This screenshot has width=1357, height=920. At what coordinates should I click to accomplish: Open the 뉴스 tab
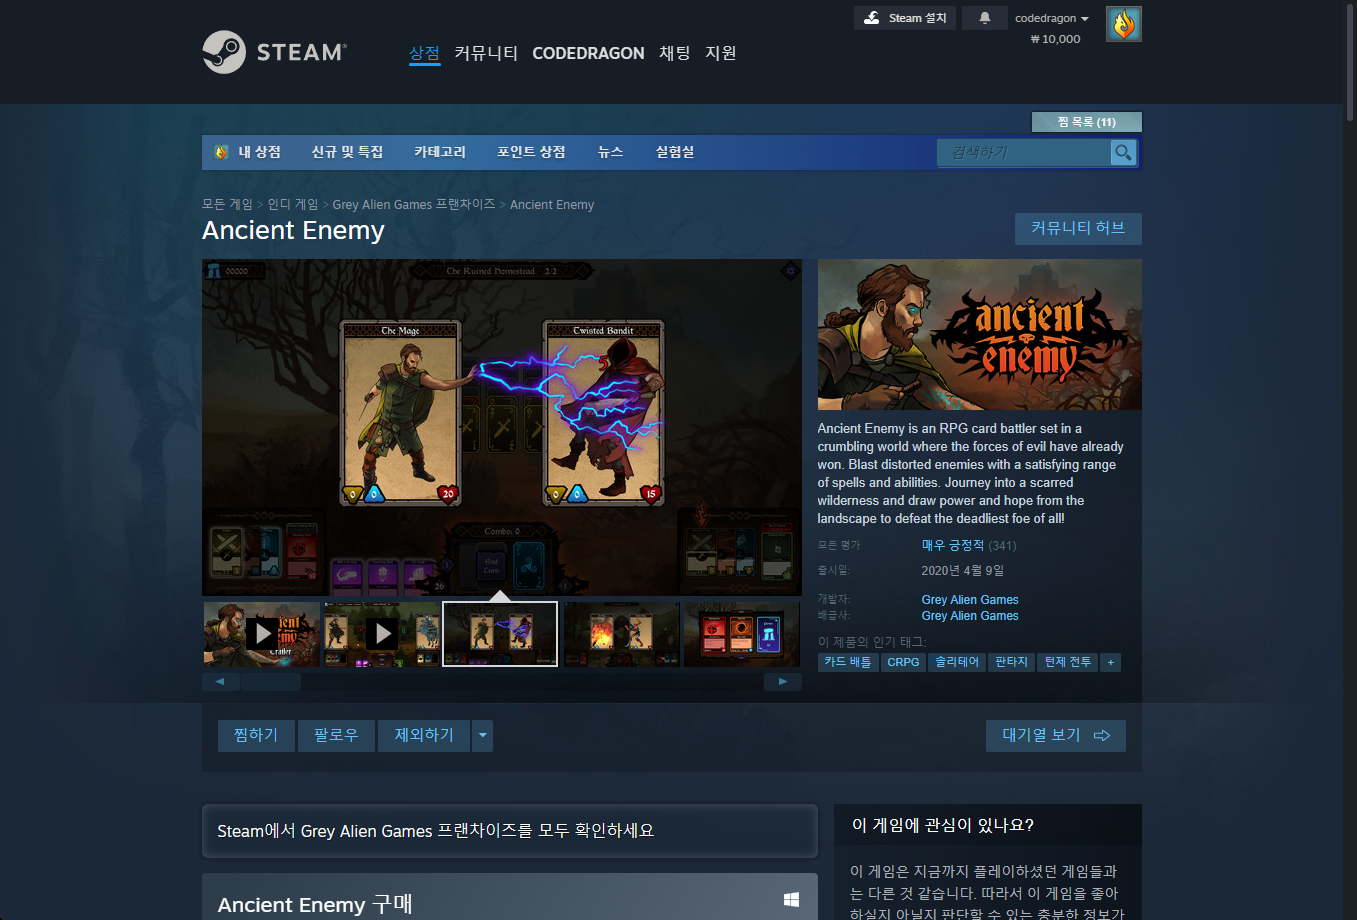[611, 152]
